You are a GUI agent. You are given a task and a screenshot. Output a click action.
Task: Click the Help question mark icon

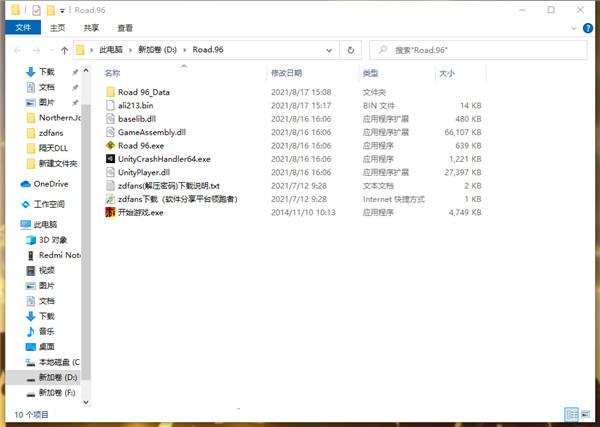[588, 28]
